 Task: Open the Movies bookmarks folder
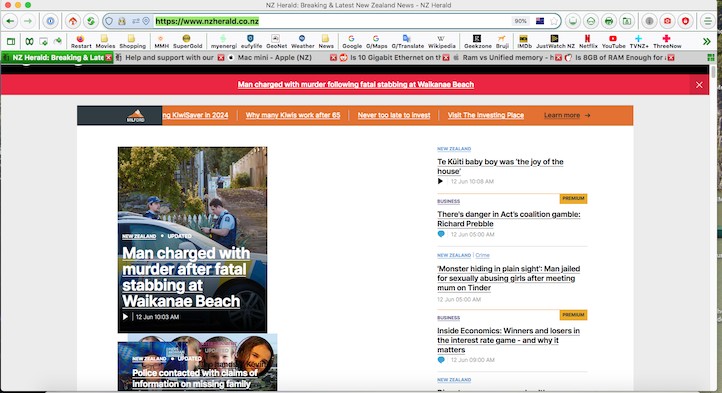click(105, 42)
